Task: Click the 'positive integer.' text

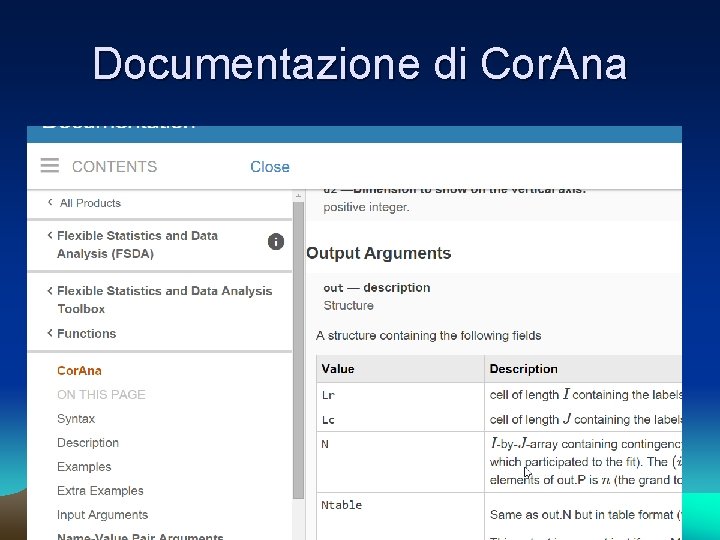Action: (x=366, y=208)
